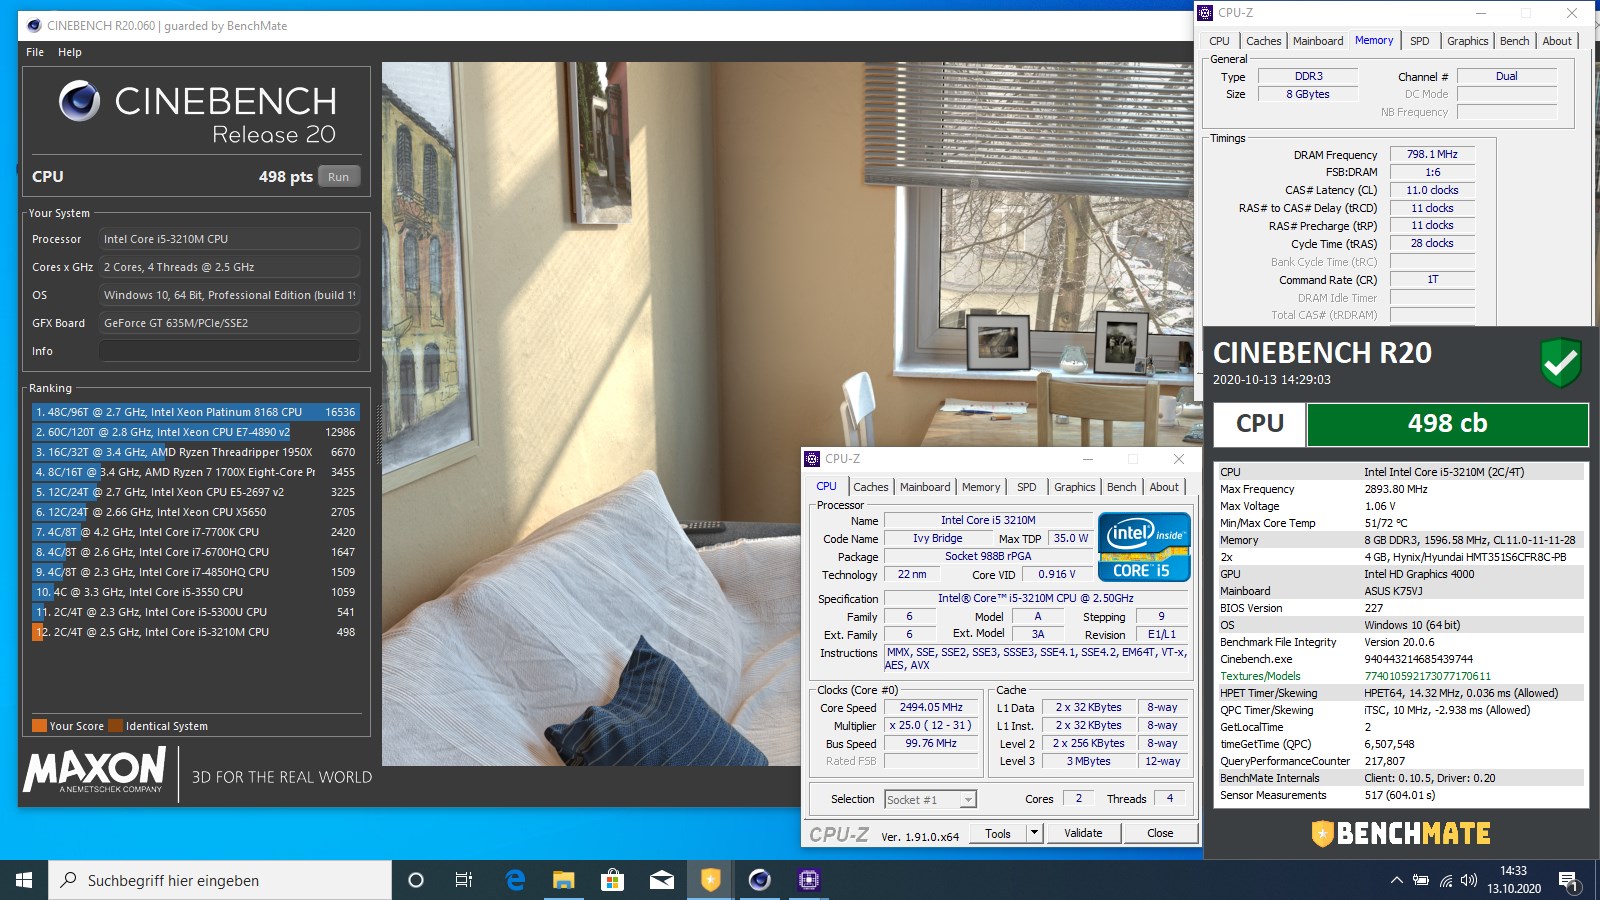
Task: Click the orange Your Score legend swatch
Action: tap(39, 726)
